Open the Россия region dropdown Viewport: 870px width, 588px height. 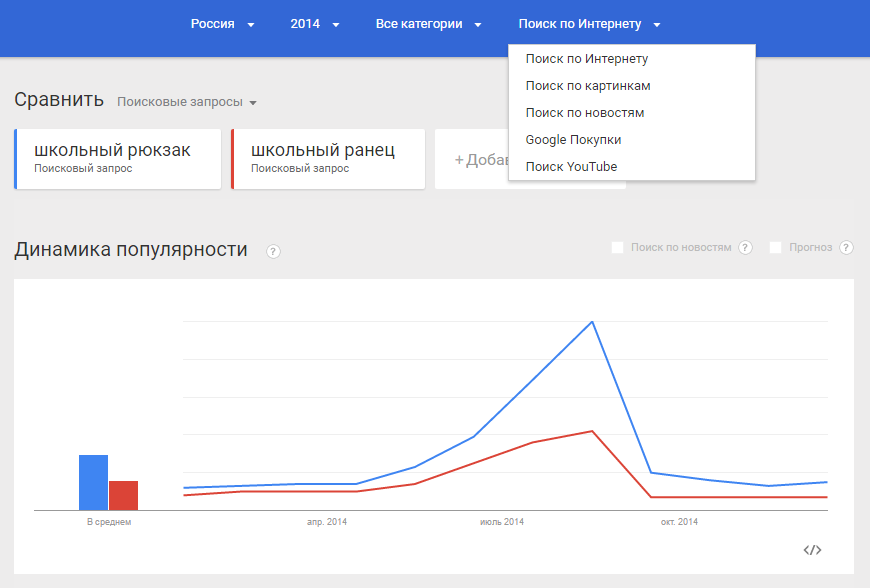click(222, 24)
